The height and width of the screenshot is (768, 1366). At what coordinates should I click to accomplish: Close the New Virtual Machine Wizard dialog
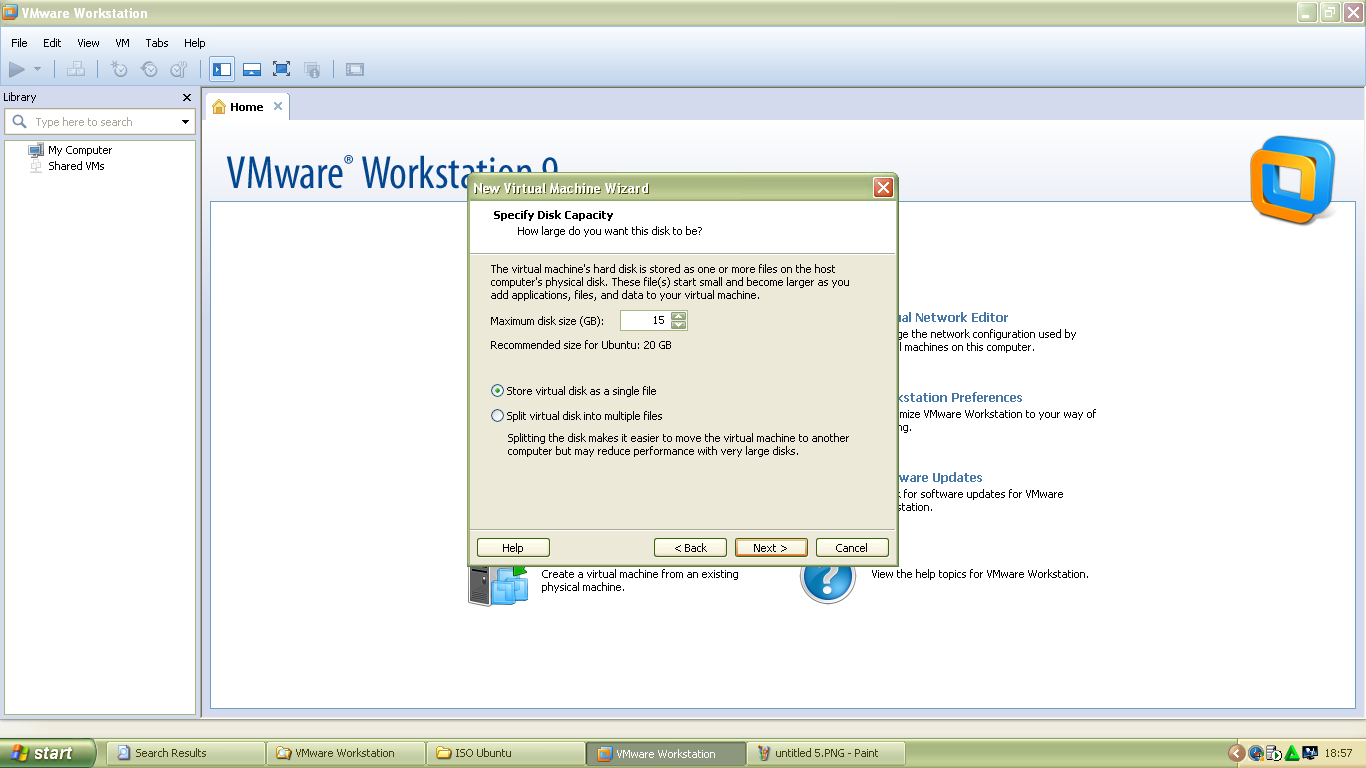click(883, 188)
